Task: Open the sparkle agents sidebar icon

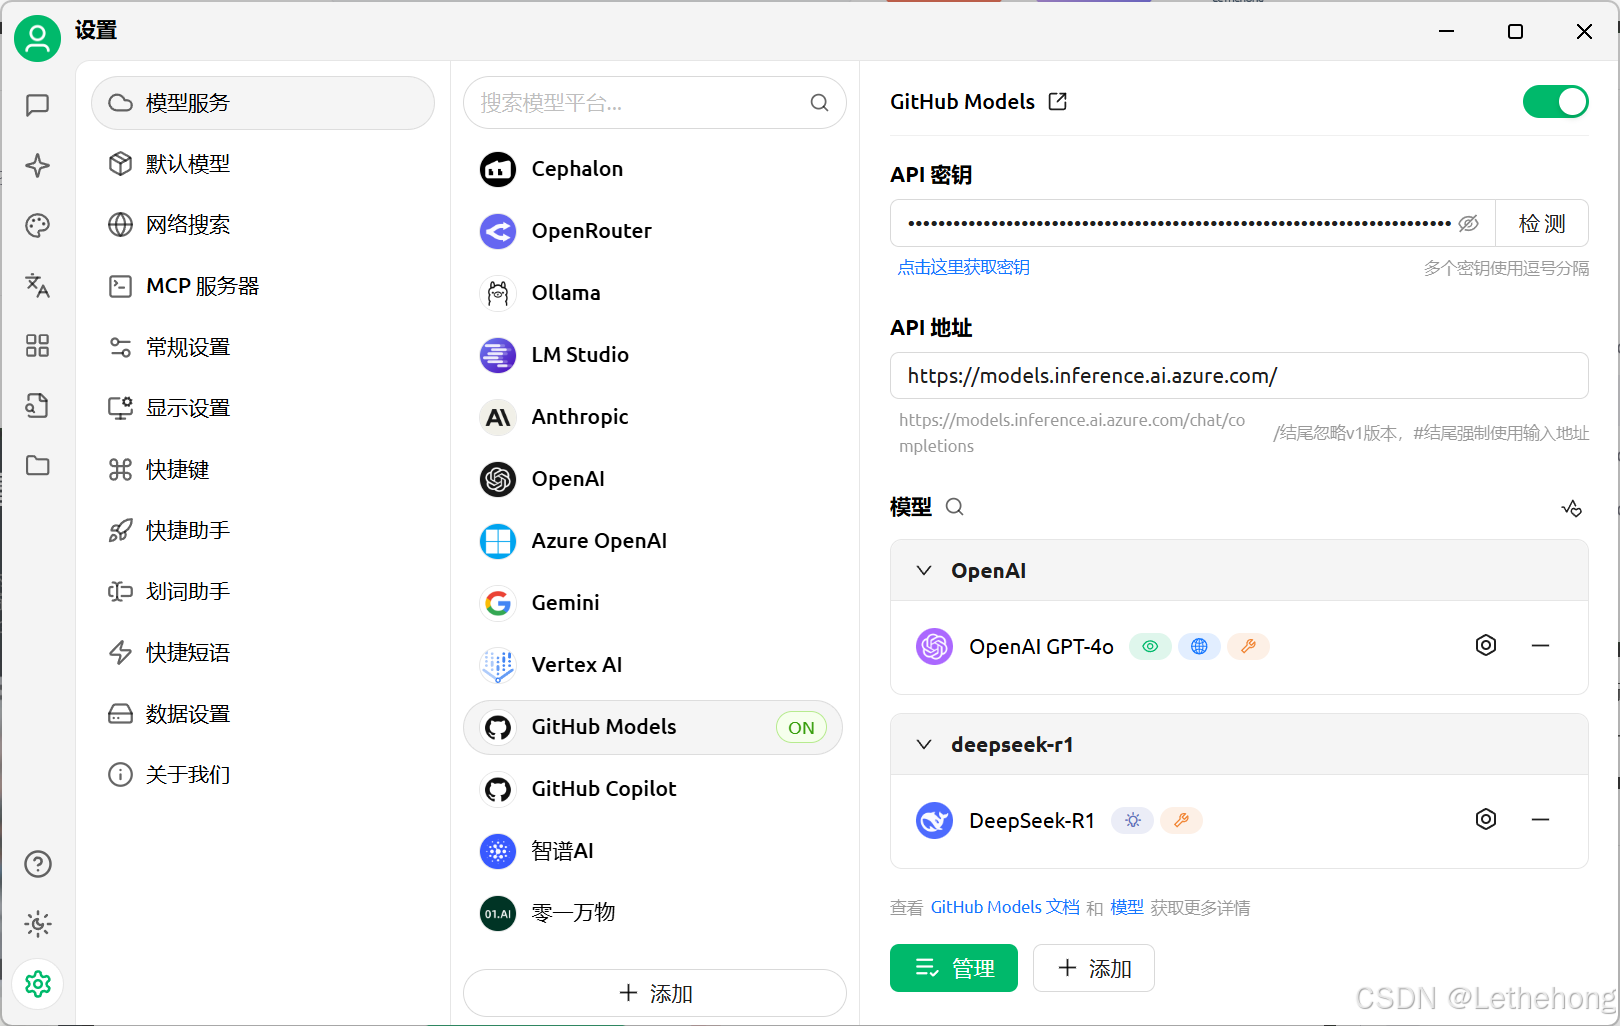Action: pos(38,165)
